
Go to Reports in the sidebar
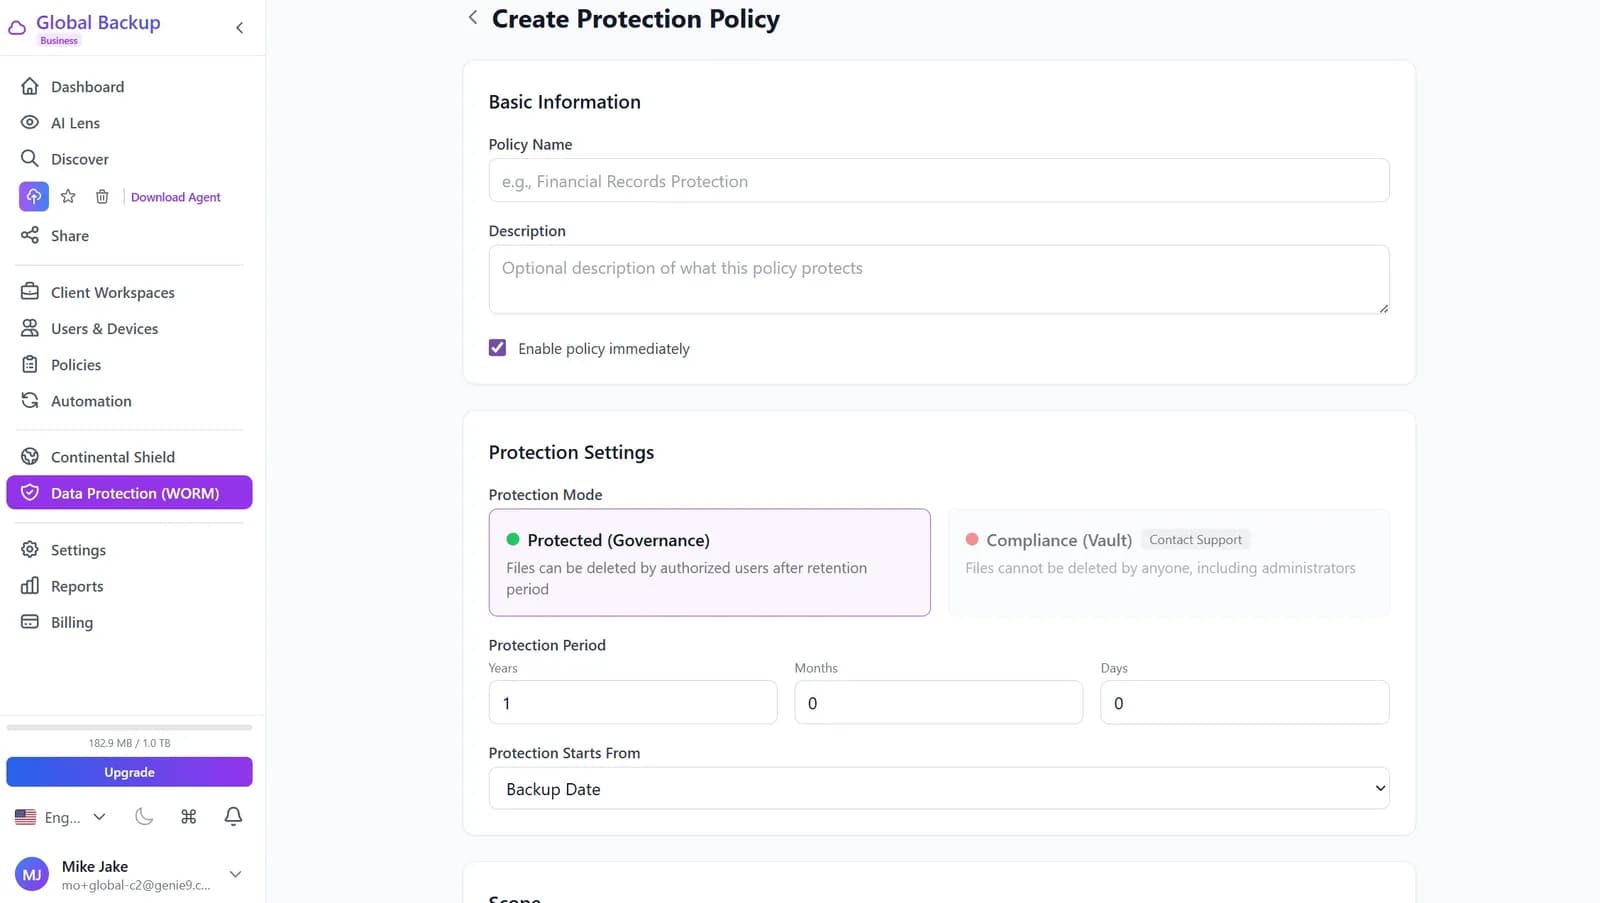coord(77,585)
